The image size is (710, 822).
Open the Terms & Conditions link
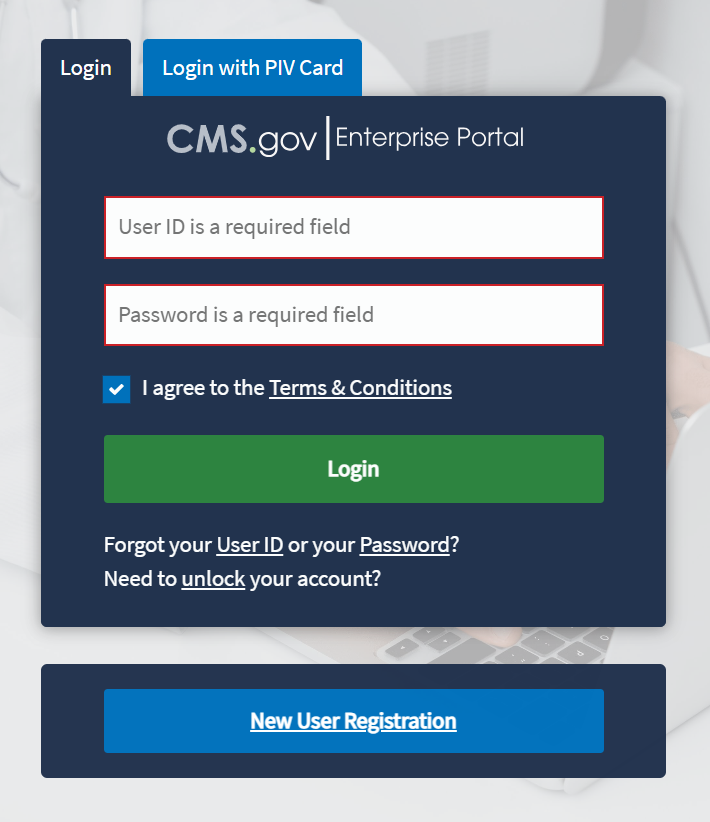[360, 388]
